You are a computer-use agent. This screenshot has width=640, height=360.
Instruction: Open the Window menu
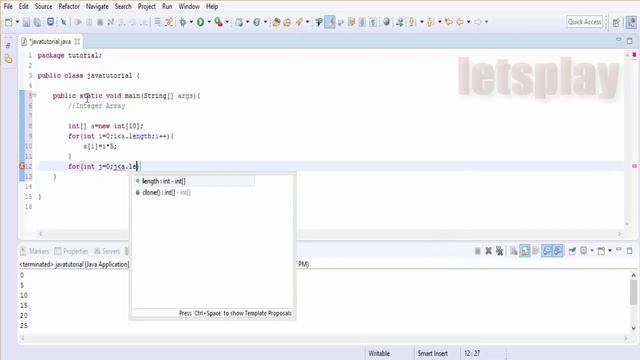tap(189, 7)
